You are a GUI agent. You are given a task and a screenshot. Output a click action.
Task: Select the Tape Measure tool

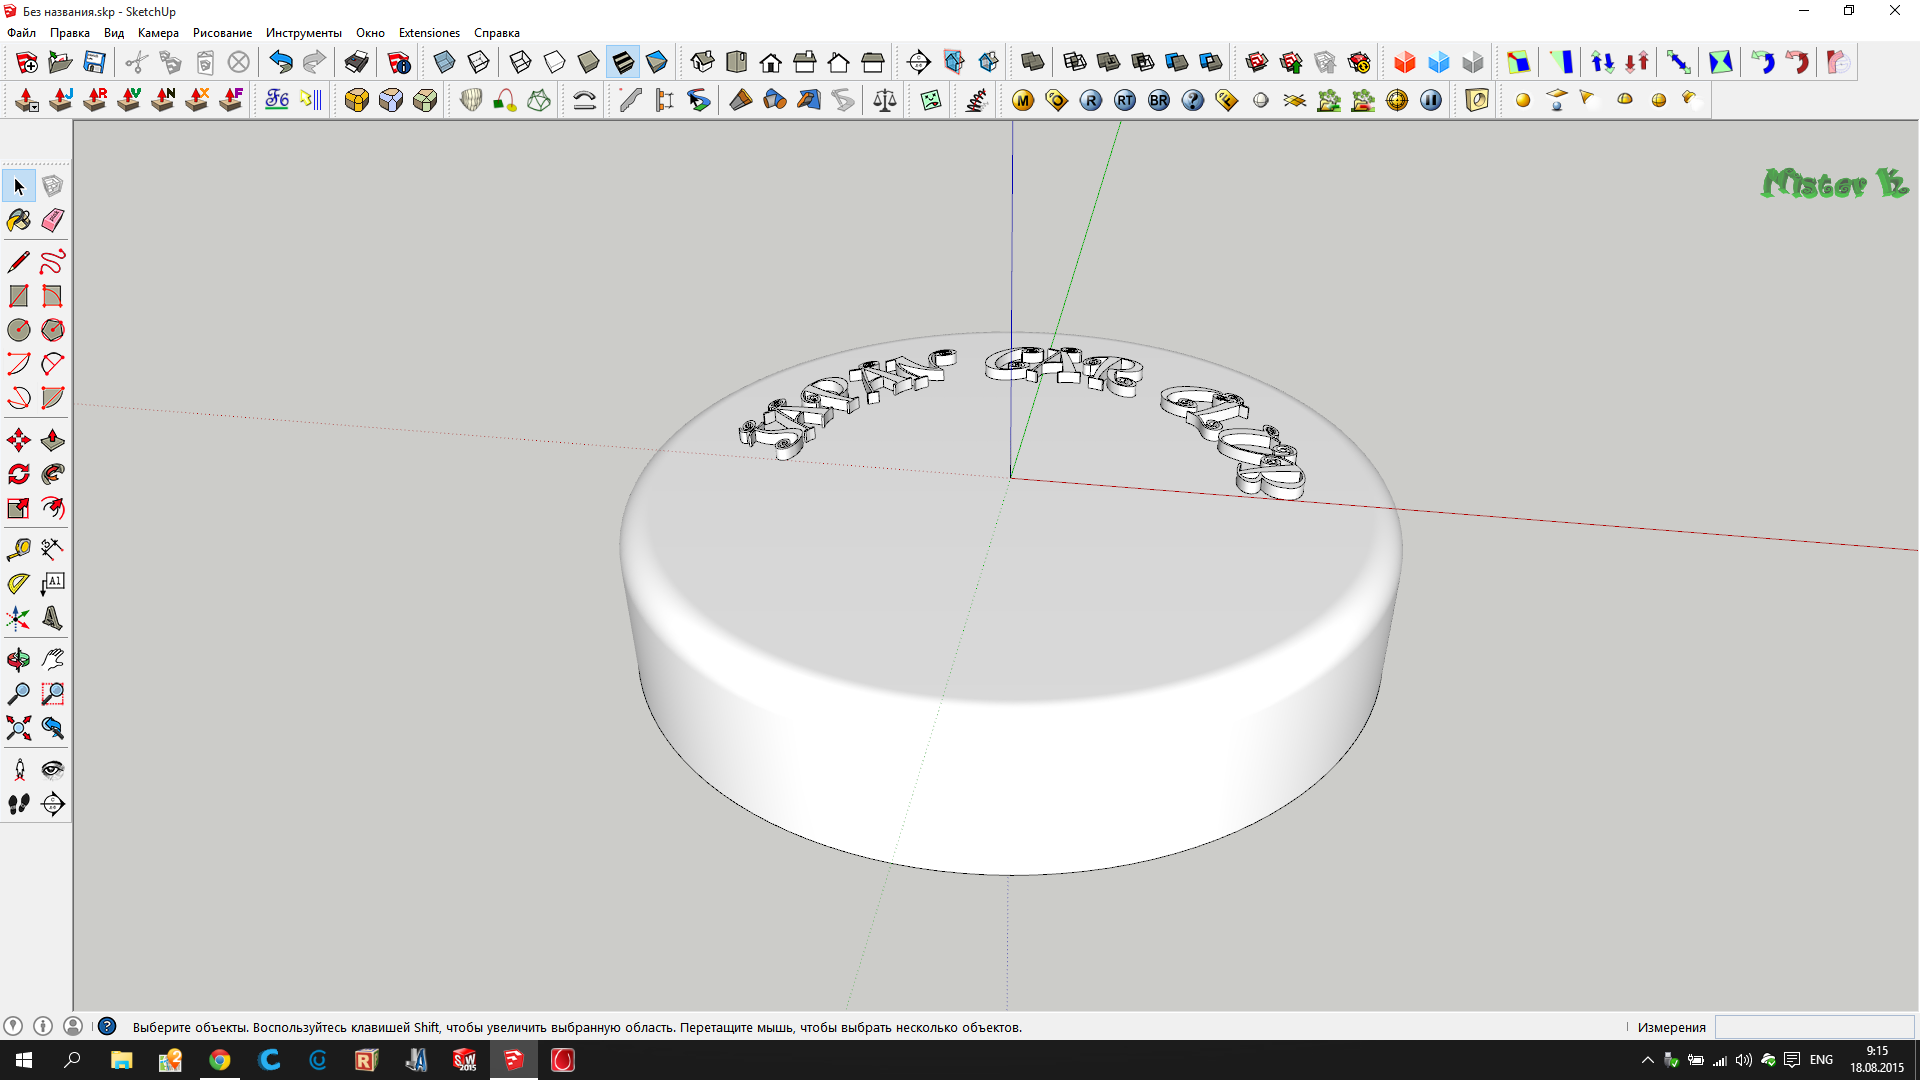click(19, 549)
